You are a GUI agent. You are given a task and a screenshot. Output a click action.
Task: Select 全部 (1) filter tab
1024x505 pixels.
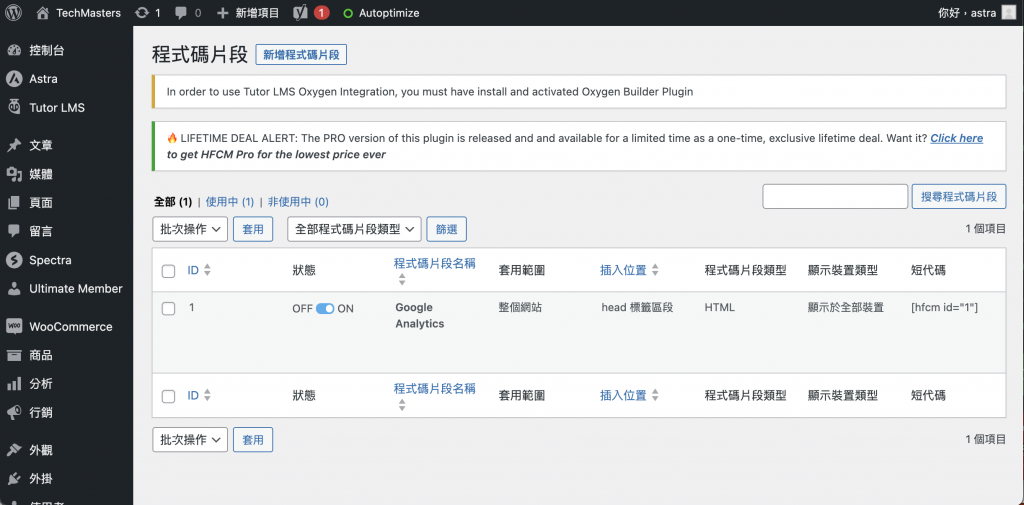(172, 202)
